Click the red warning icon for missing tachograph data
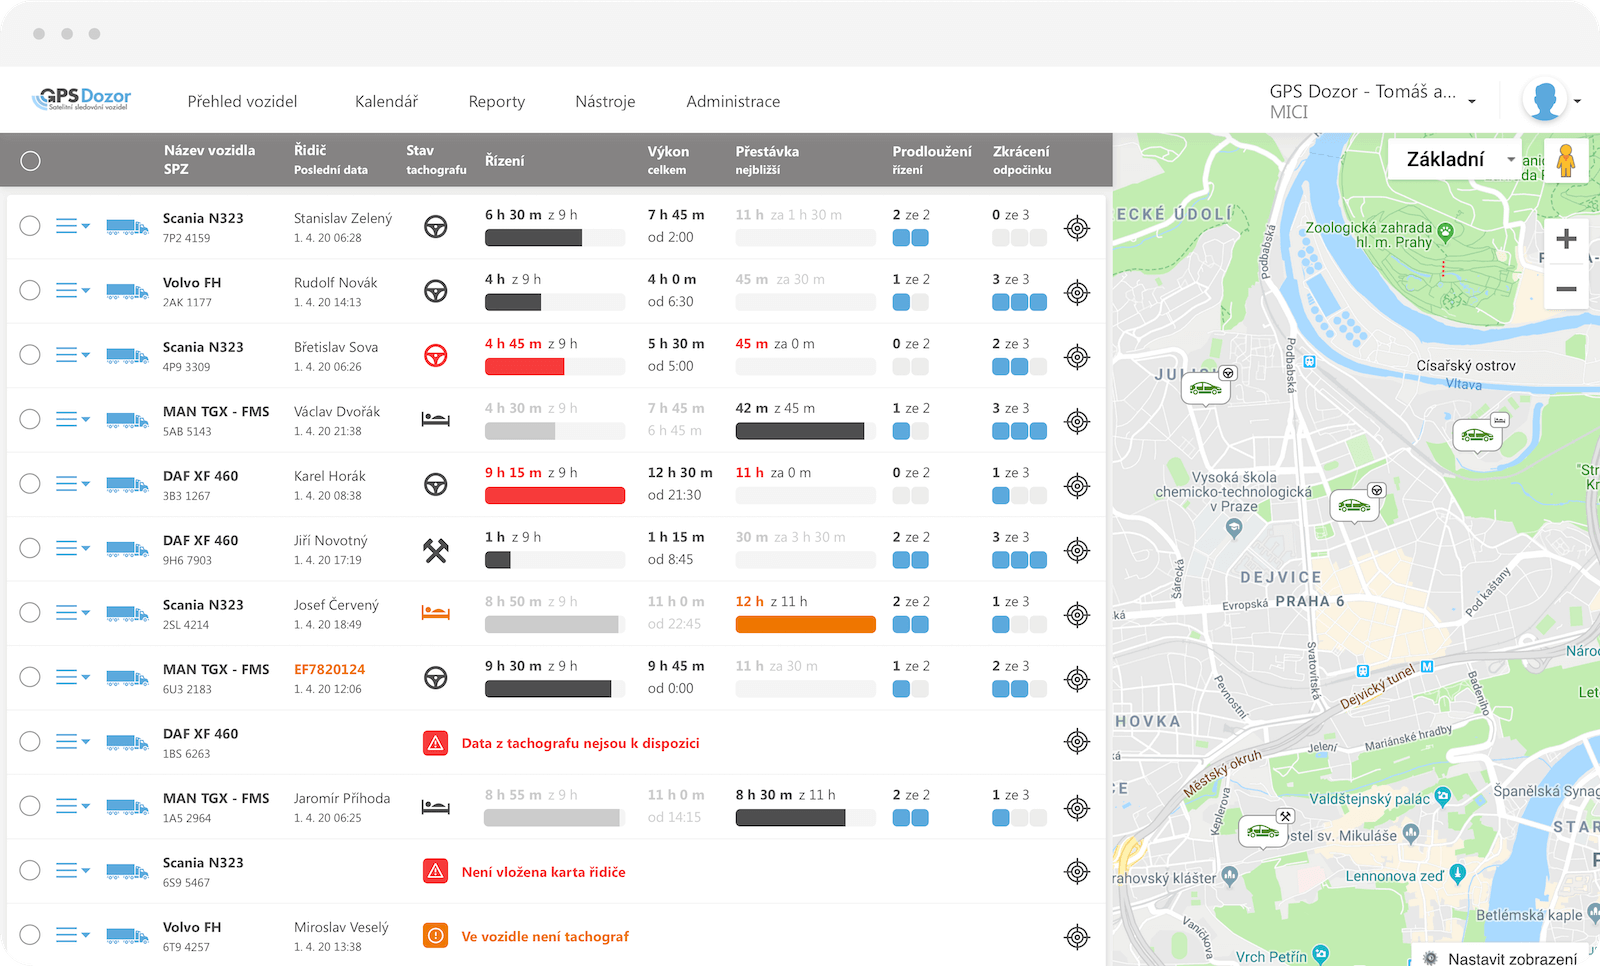This screenshot has width=1600, height=966. (435, 743)
